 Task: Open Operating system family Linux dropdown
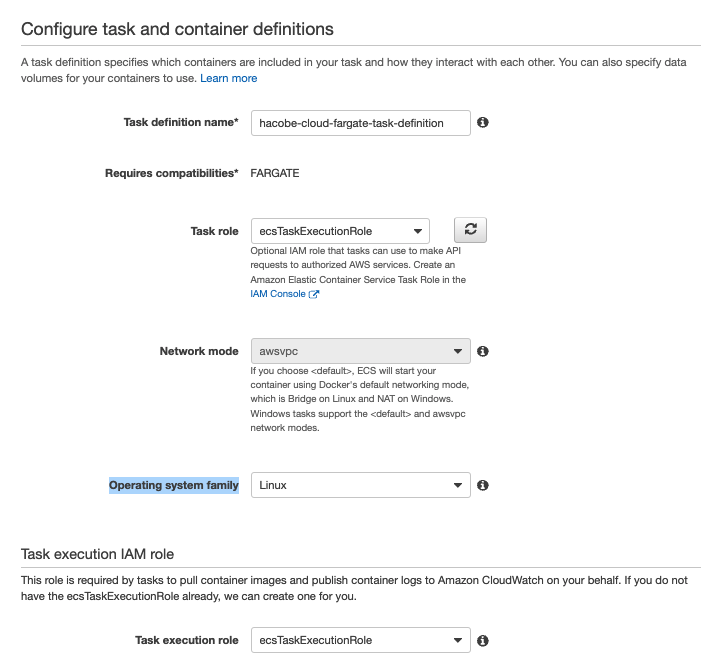(x=360, y=485)
